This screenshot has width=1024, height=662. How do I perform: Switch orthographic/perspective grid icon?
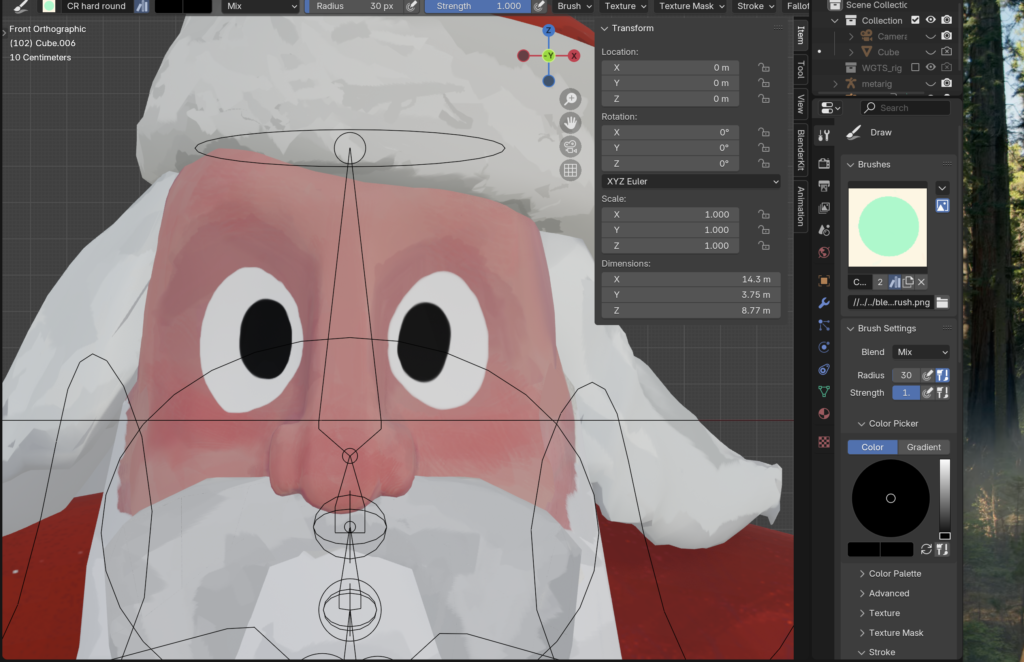coord(570,170)
